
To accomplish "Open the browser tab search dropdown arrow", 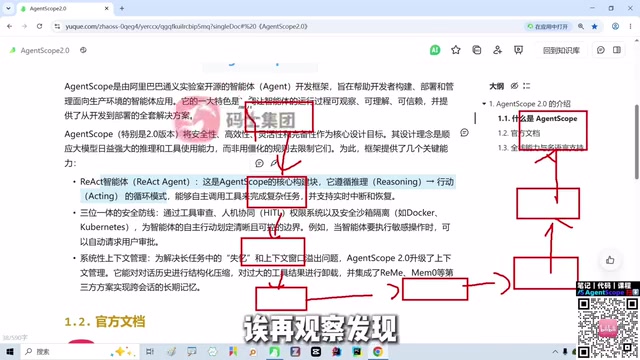I will [8, 8].
